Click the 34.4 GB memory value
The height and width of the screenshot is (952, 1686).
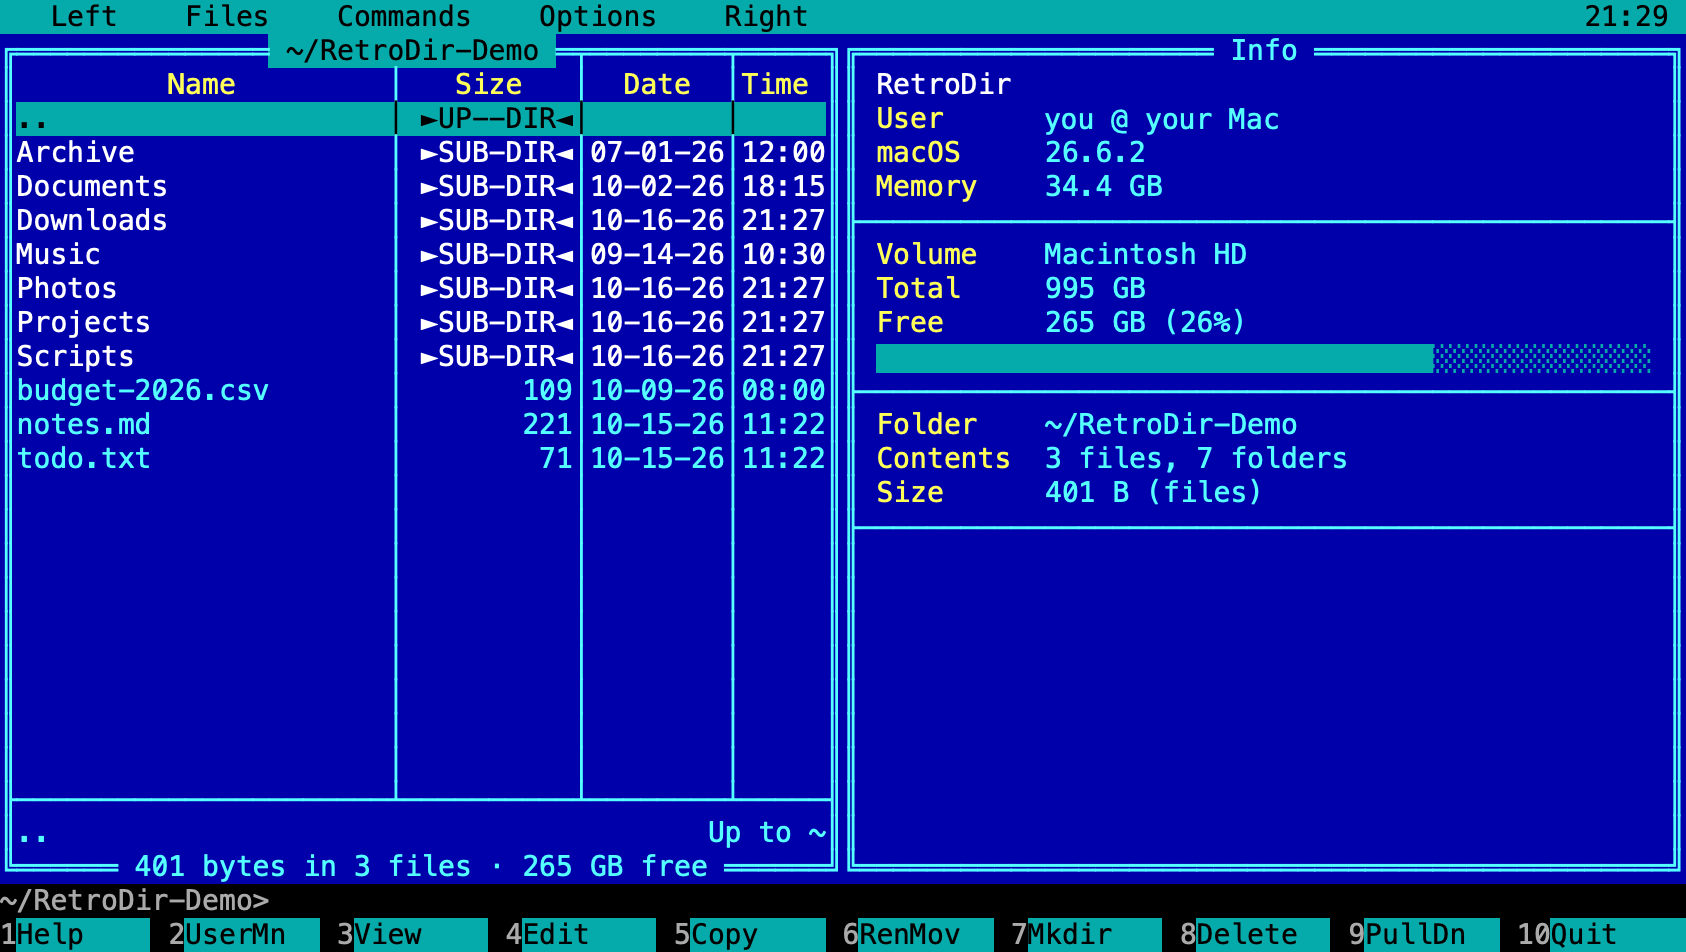coord(1103,187)
